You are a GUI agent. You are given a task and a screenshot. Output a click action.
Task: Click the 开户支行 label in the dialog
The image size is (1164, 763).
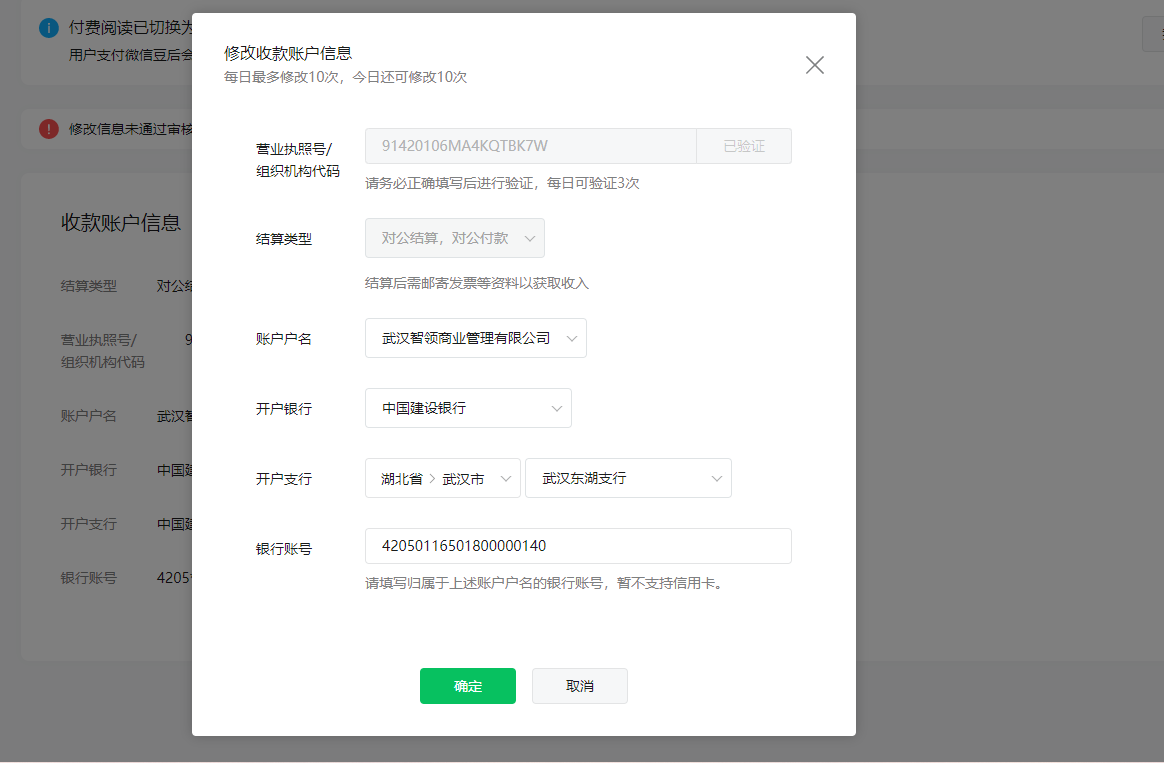point(284,479)
